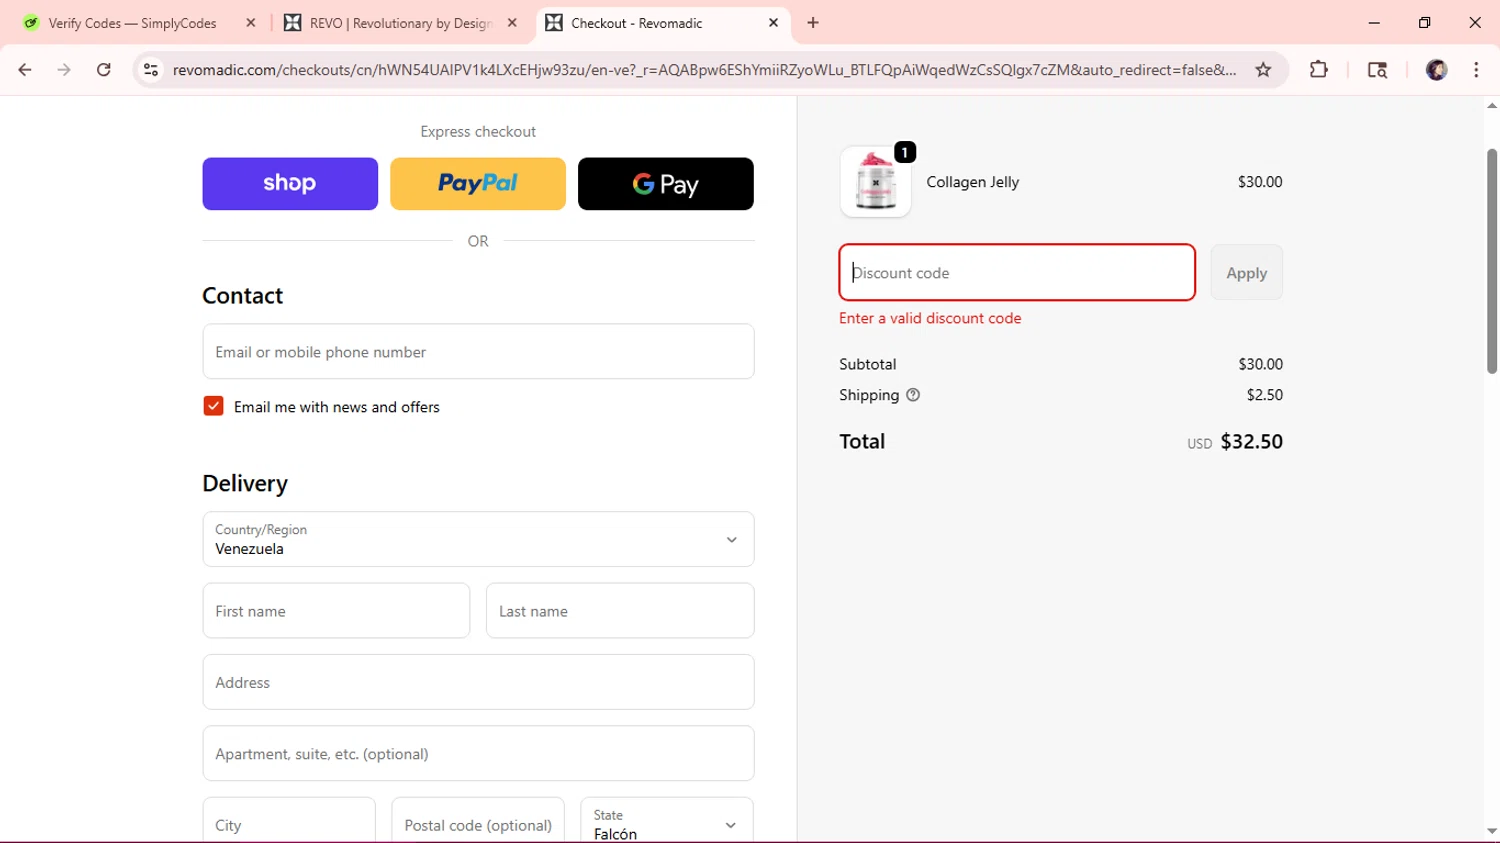Open the Extensions puzzle icon
1500x843 pixels.
(1319, 70)
